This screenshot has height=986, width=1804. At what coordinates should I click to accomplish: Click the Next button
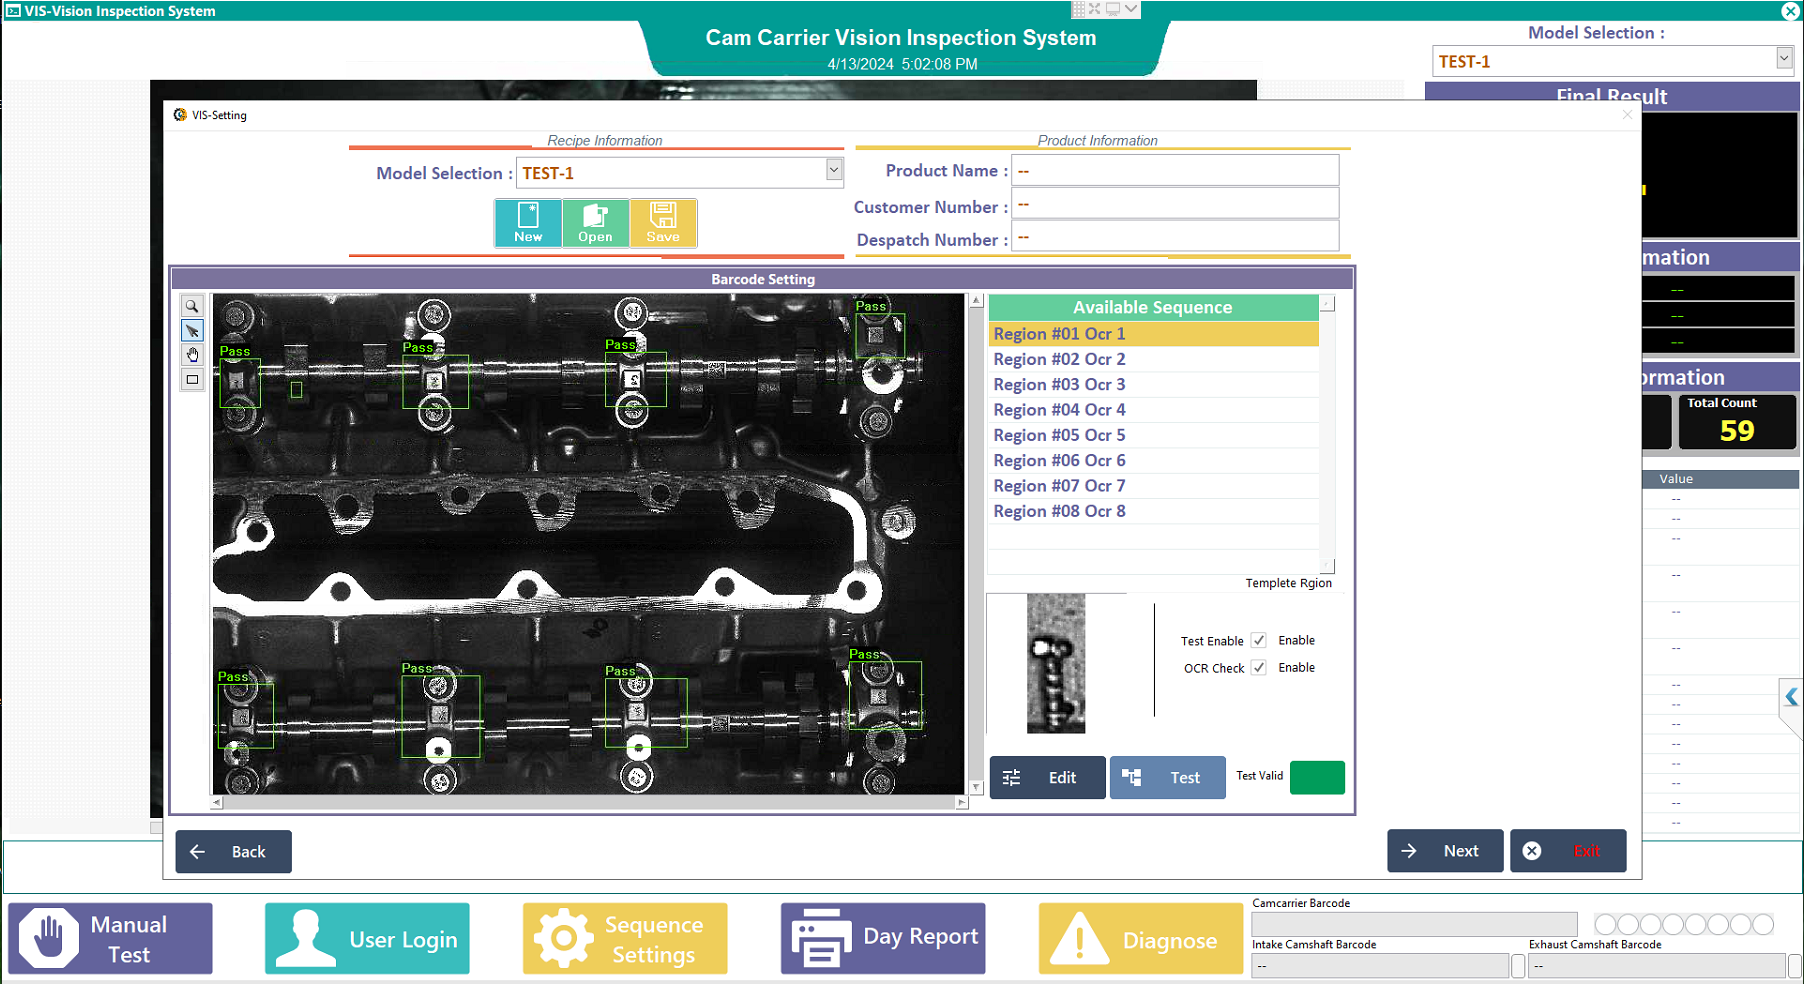1444,851
